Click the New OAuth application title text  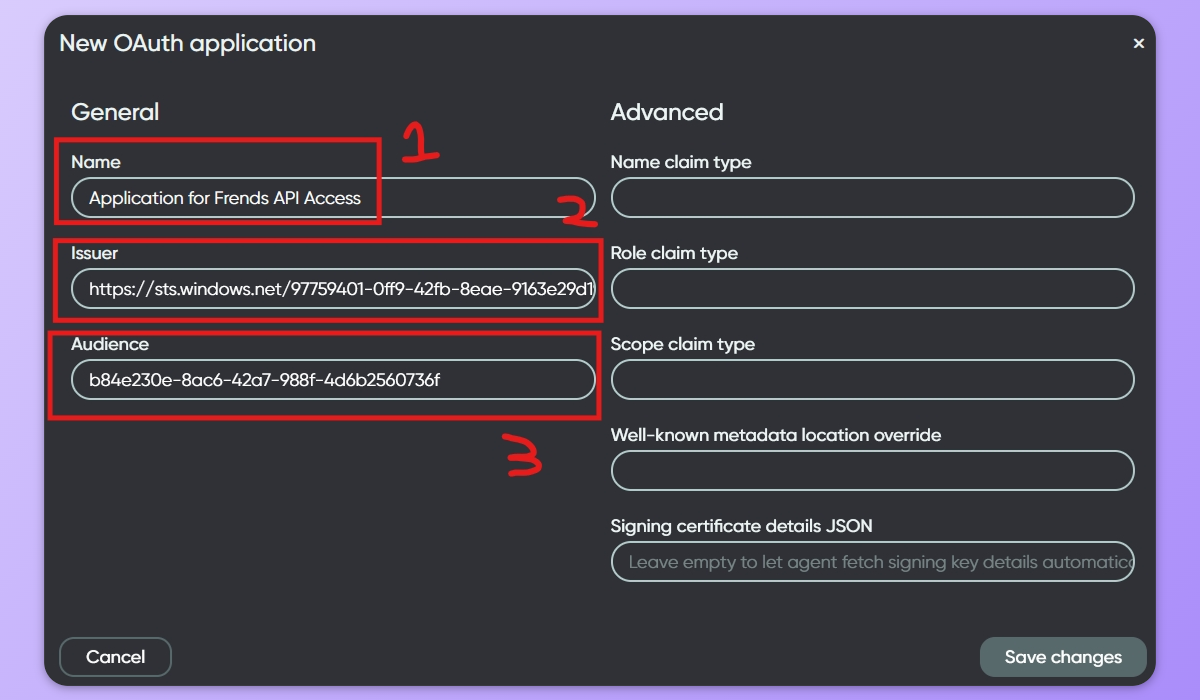coord(188,43)
